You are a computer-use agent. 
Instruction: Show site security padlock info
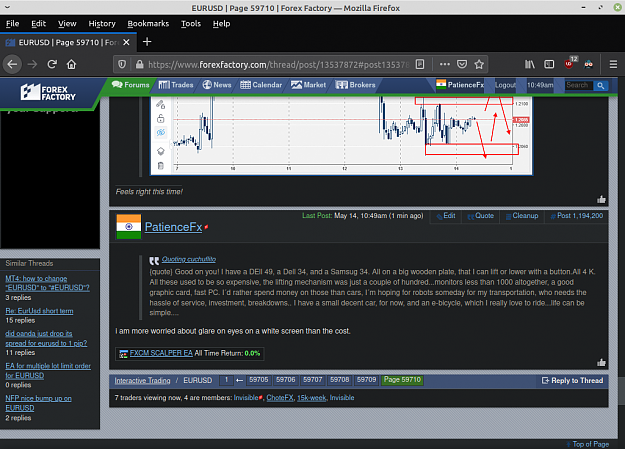(139, 64)
